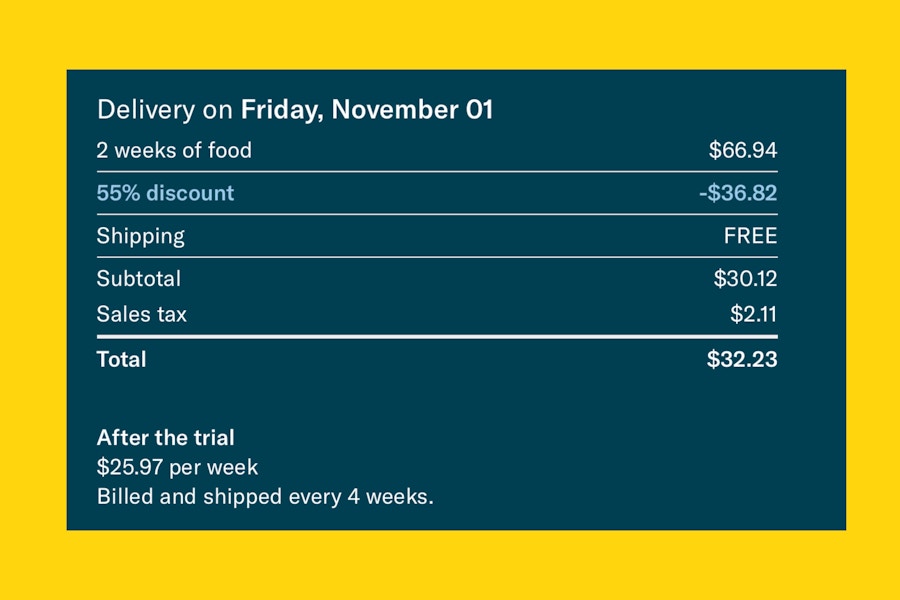Click the $32.23 total amount
The image size is (900, 600).
[742, 359]
